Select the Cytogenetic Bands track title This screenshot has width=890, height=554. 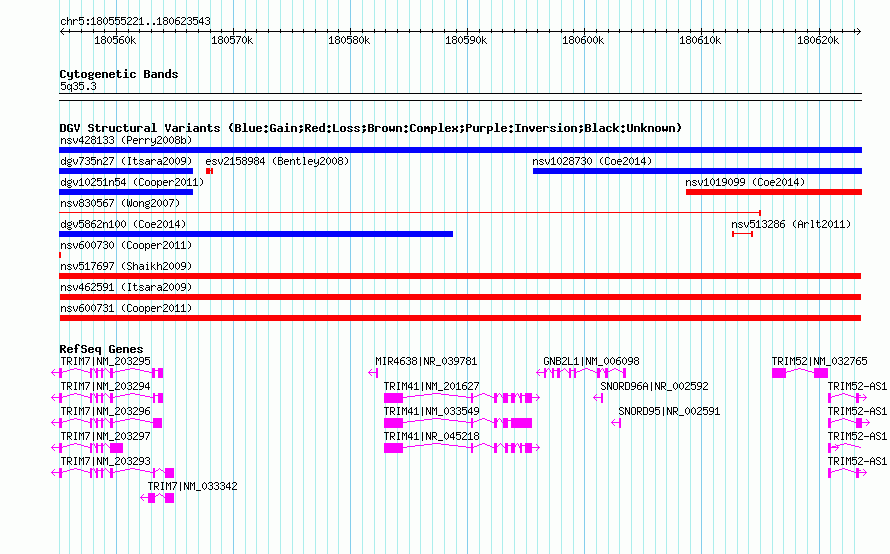(119, 74)
